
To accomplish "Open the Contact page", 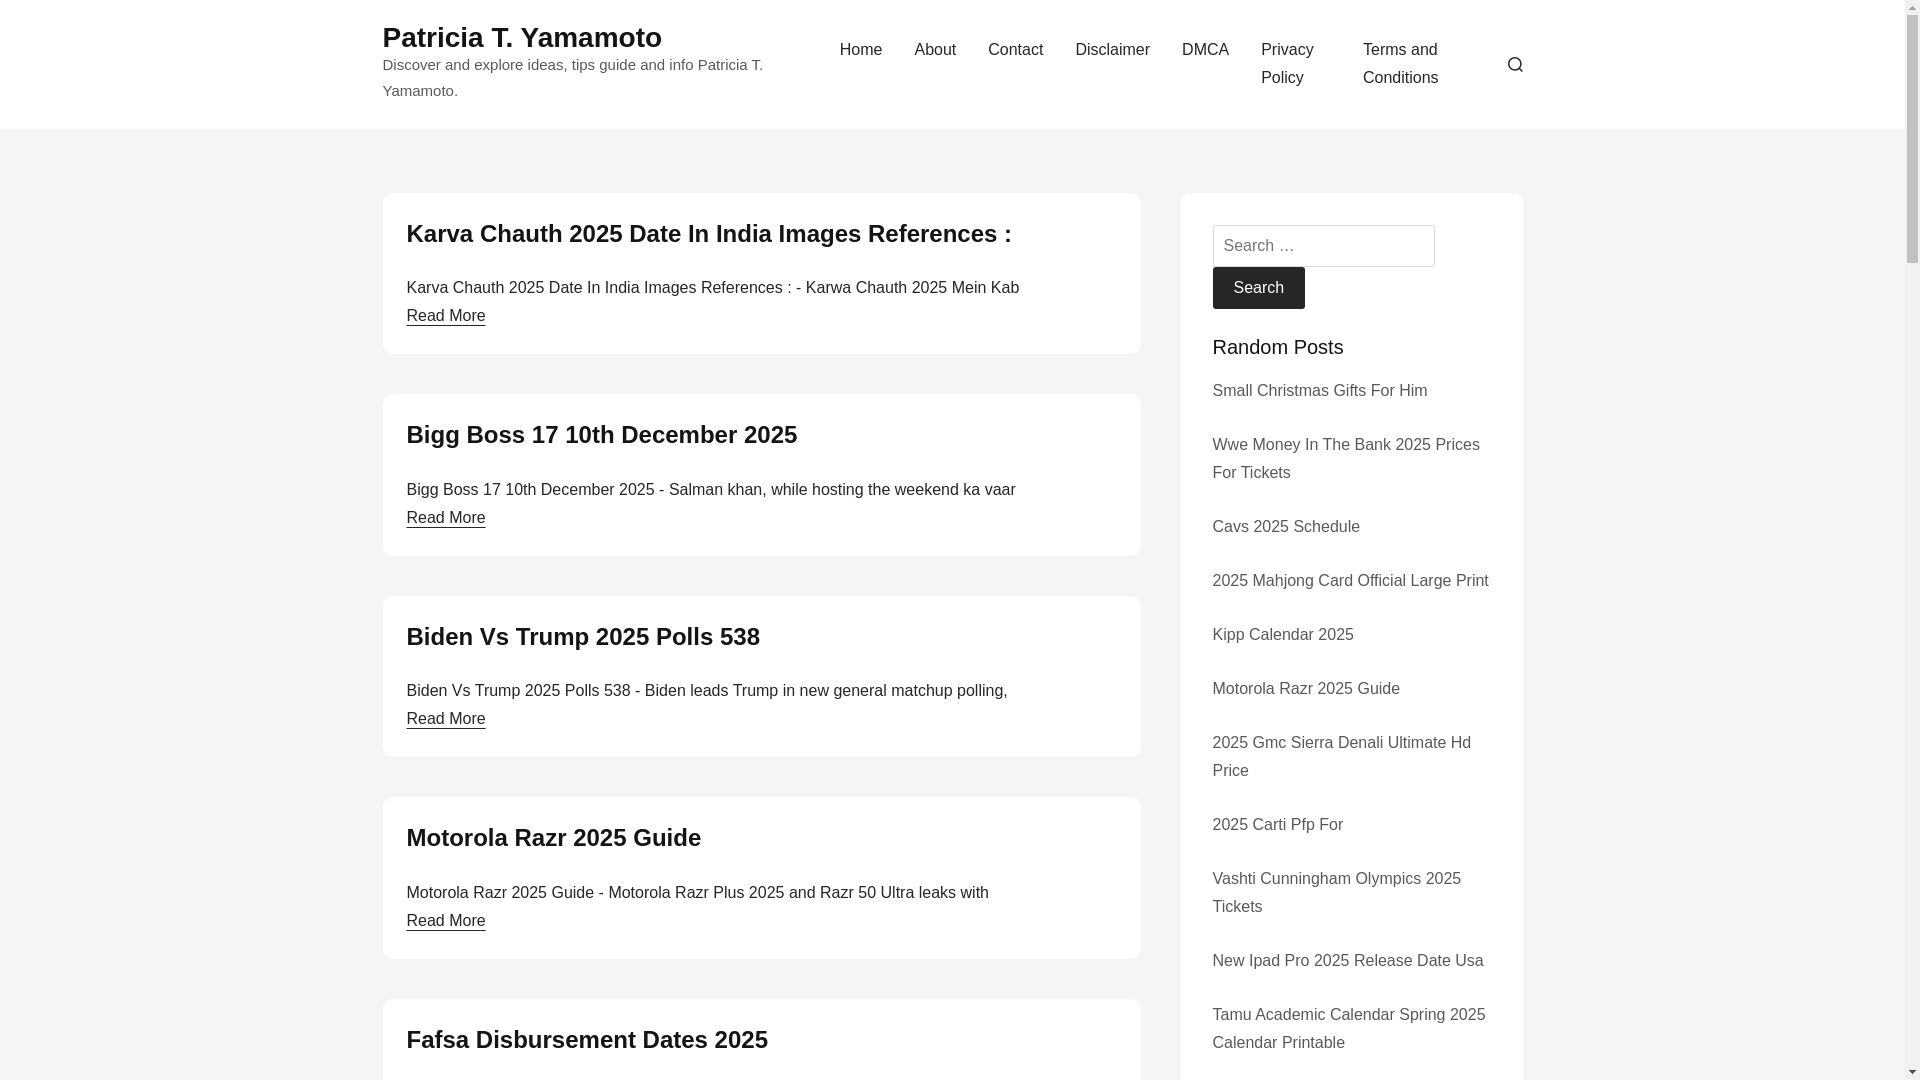I will click(x=1015, y=50).
